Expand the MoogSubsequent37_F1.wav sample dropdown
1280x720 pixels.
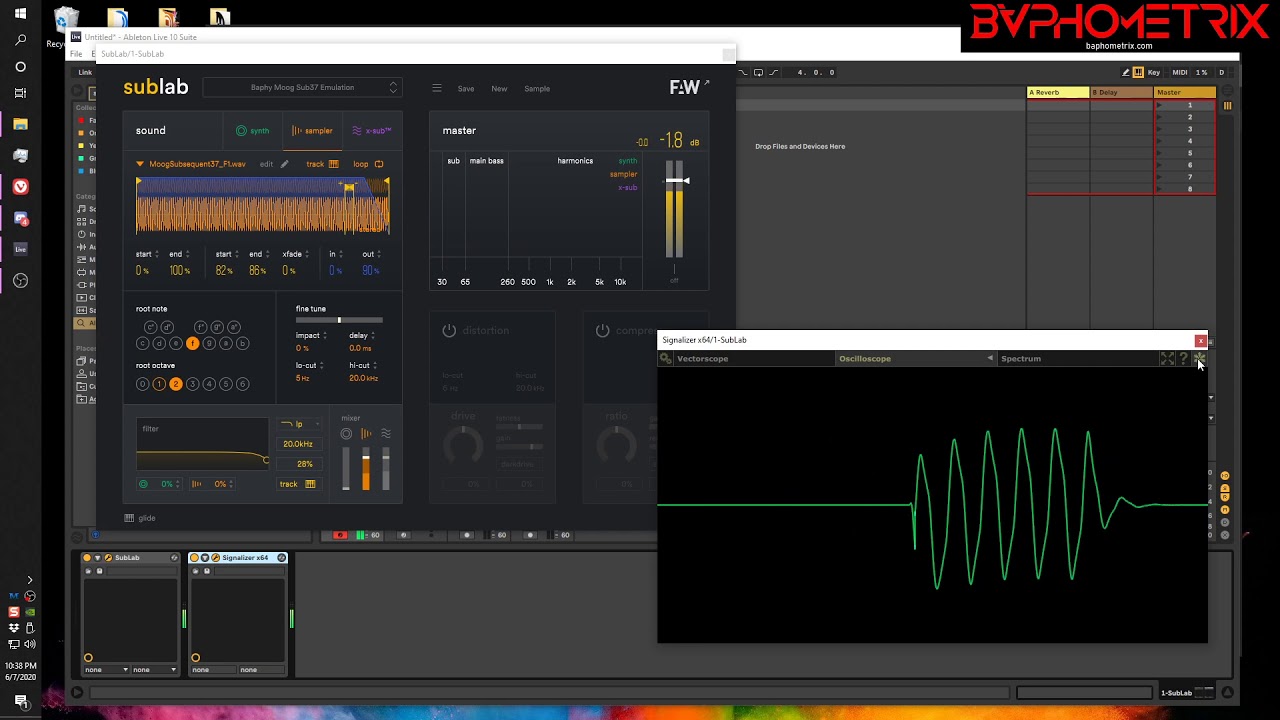pos(141,164)
